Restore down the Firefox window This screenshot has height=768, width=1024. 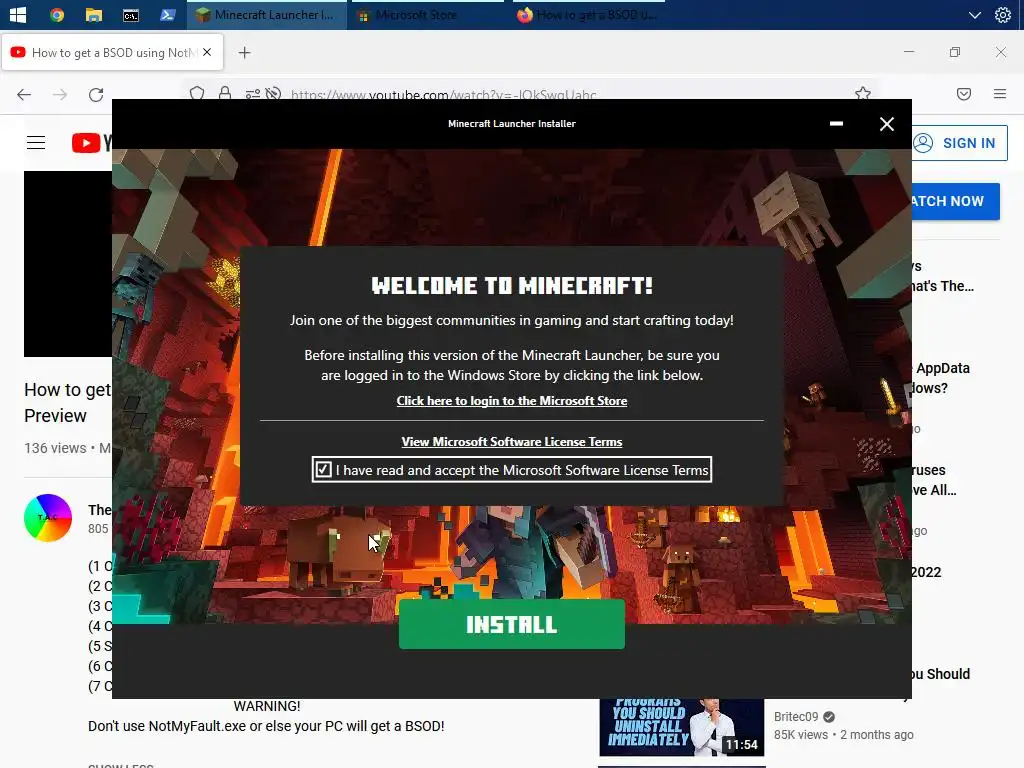point(955,52)
